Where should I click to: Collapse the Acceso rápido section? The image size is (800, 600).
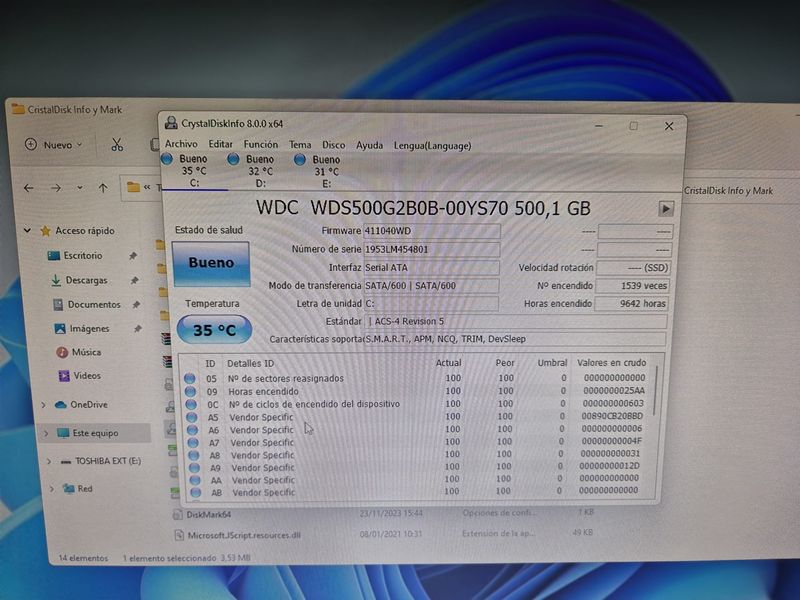point(27,231)
